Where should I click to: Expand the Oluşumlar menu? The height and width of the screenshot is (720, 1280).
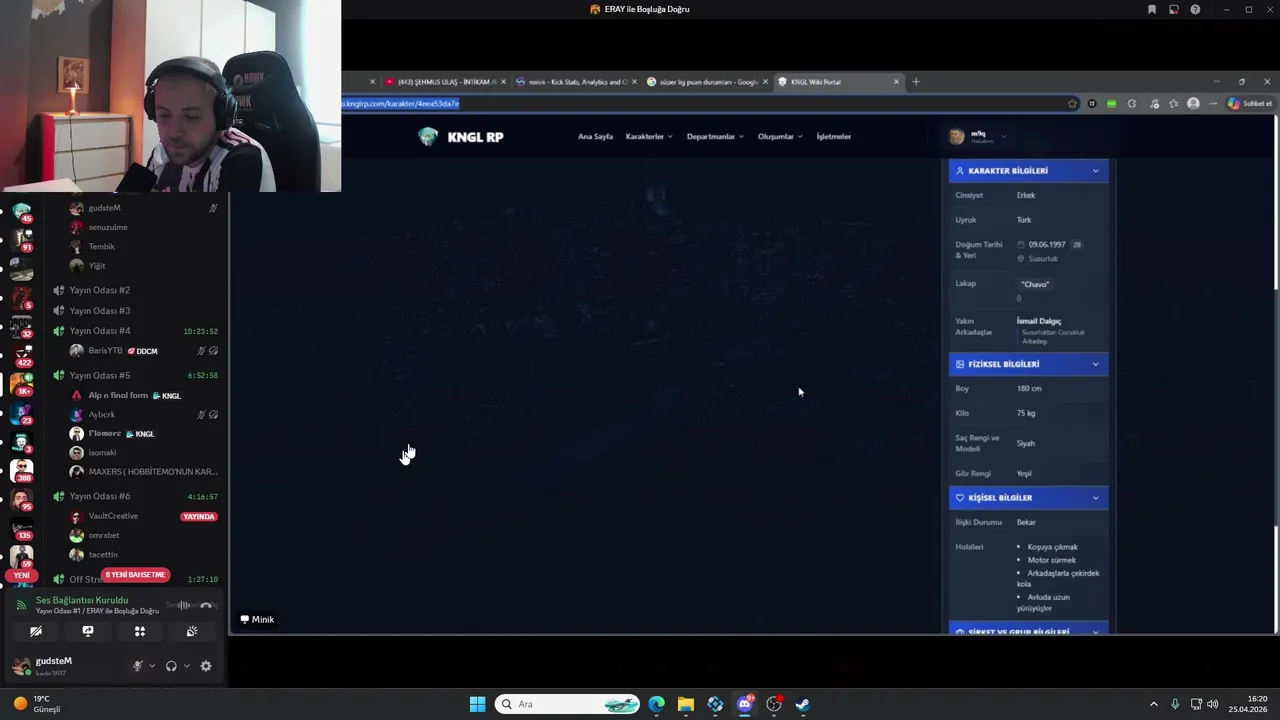[780, 137]
